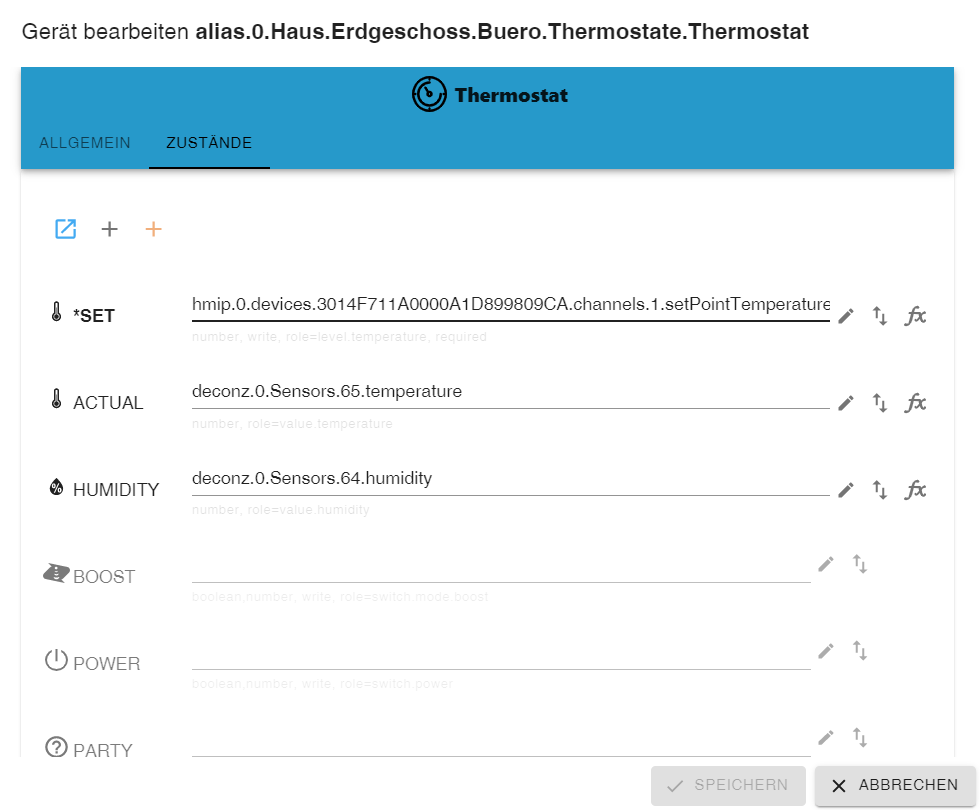Image resolution: width=980 pixels, height=810 pixels.
Task: Select the ZUSTÄNDE tab
Action: (209, 143)
